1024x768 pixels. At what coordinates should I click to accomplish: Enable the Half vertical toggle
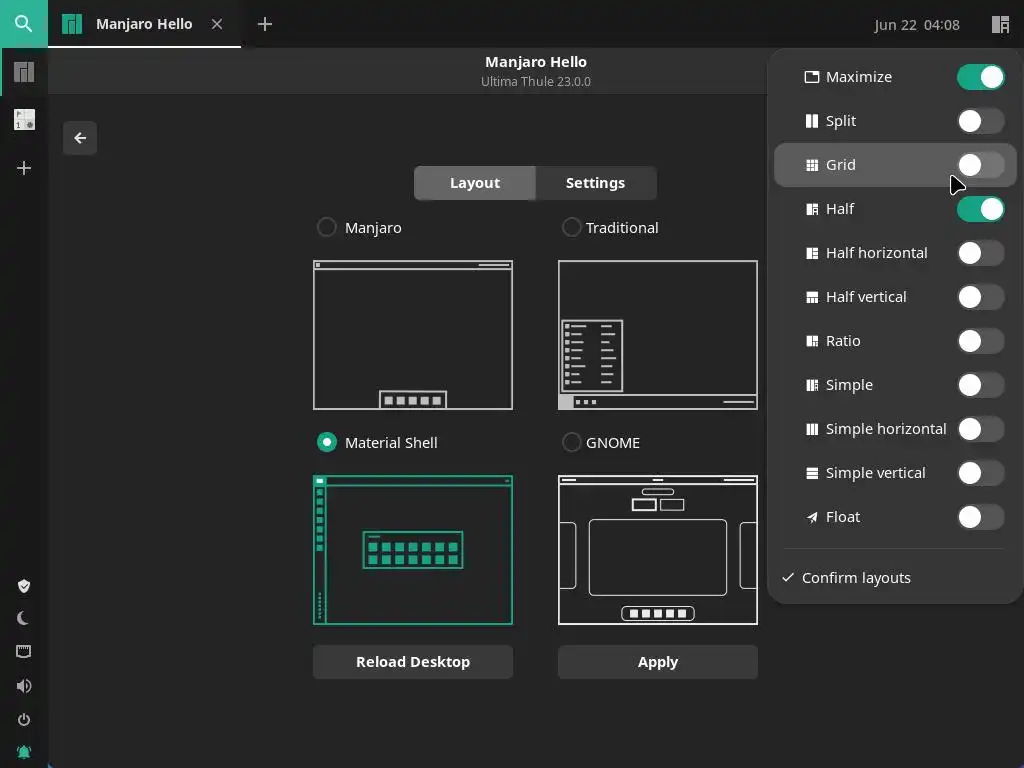coord(980,297)
